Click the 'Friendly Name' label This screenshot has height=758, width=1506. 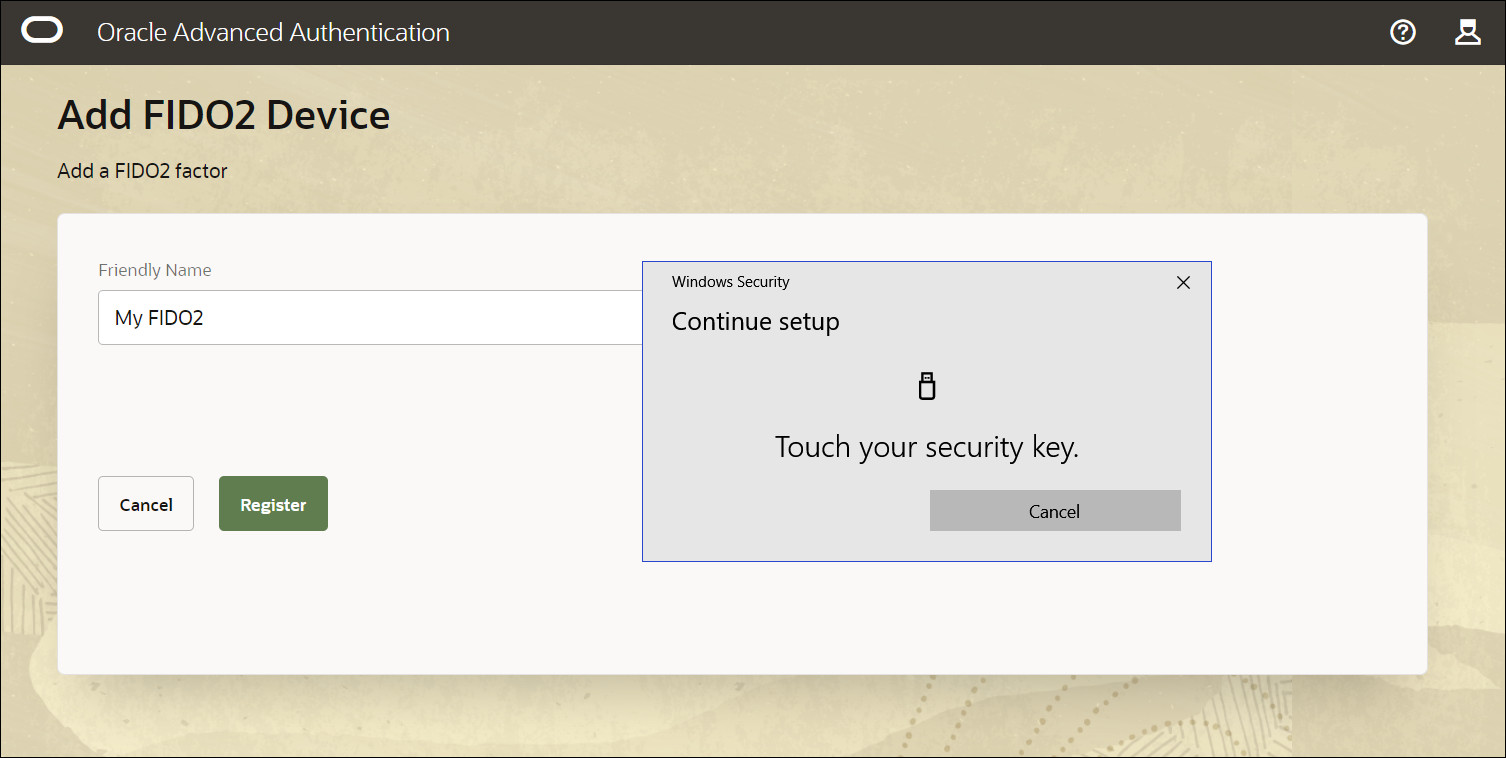pyautogui.click(x=155, y=270)
